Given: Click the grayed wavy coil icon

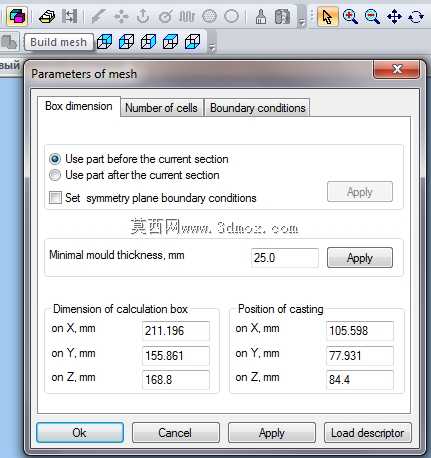Looking at the screenshot, I should 187,16.
